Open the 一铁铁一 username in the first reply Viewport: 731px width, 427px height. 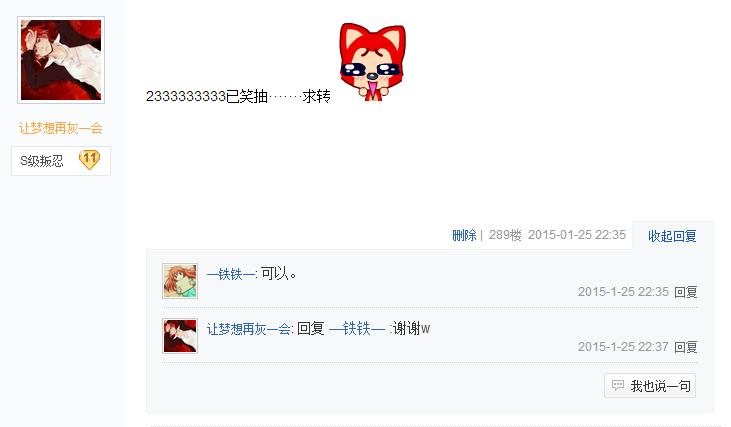pos(231,274)
